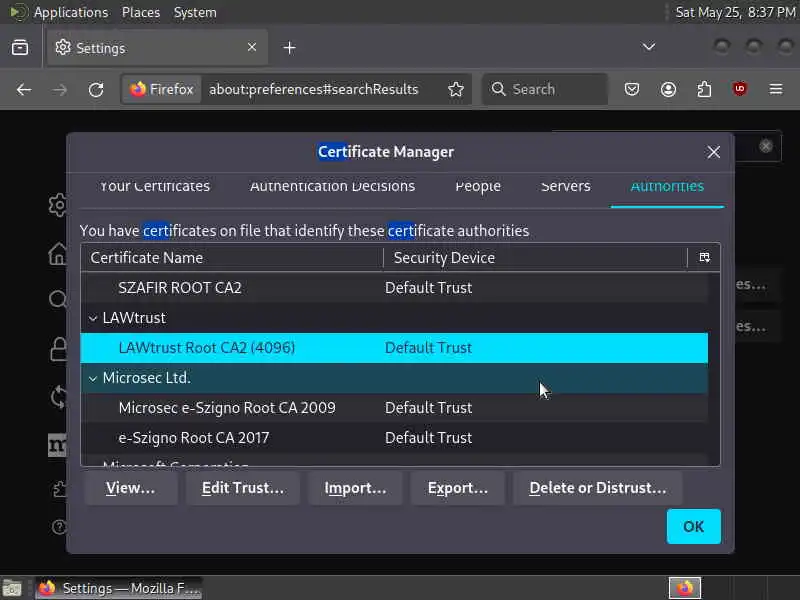Switch to the Your Certificates tab
Viewport: 800px width, 600px height.
point(155,186)
